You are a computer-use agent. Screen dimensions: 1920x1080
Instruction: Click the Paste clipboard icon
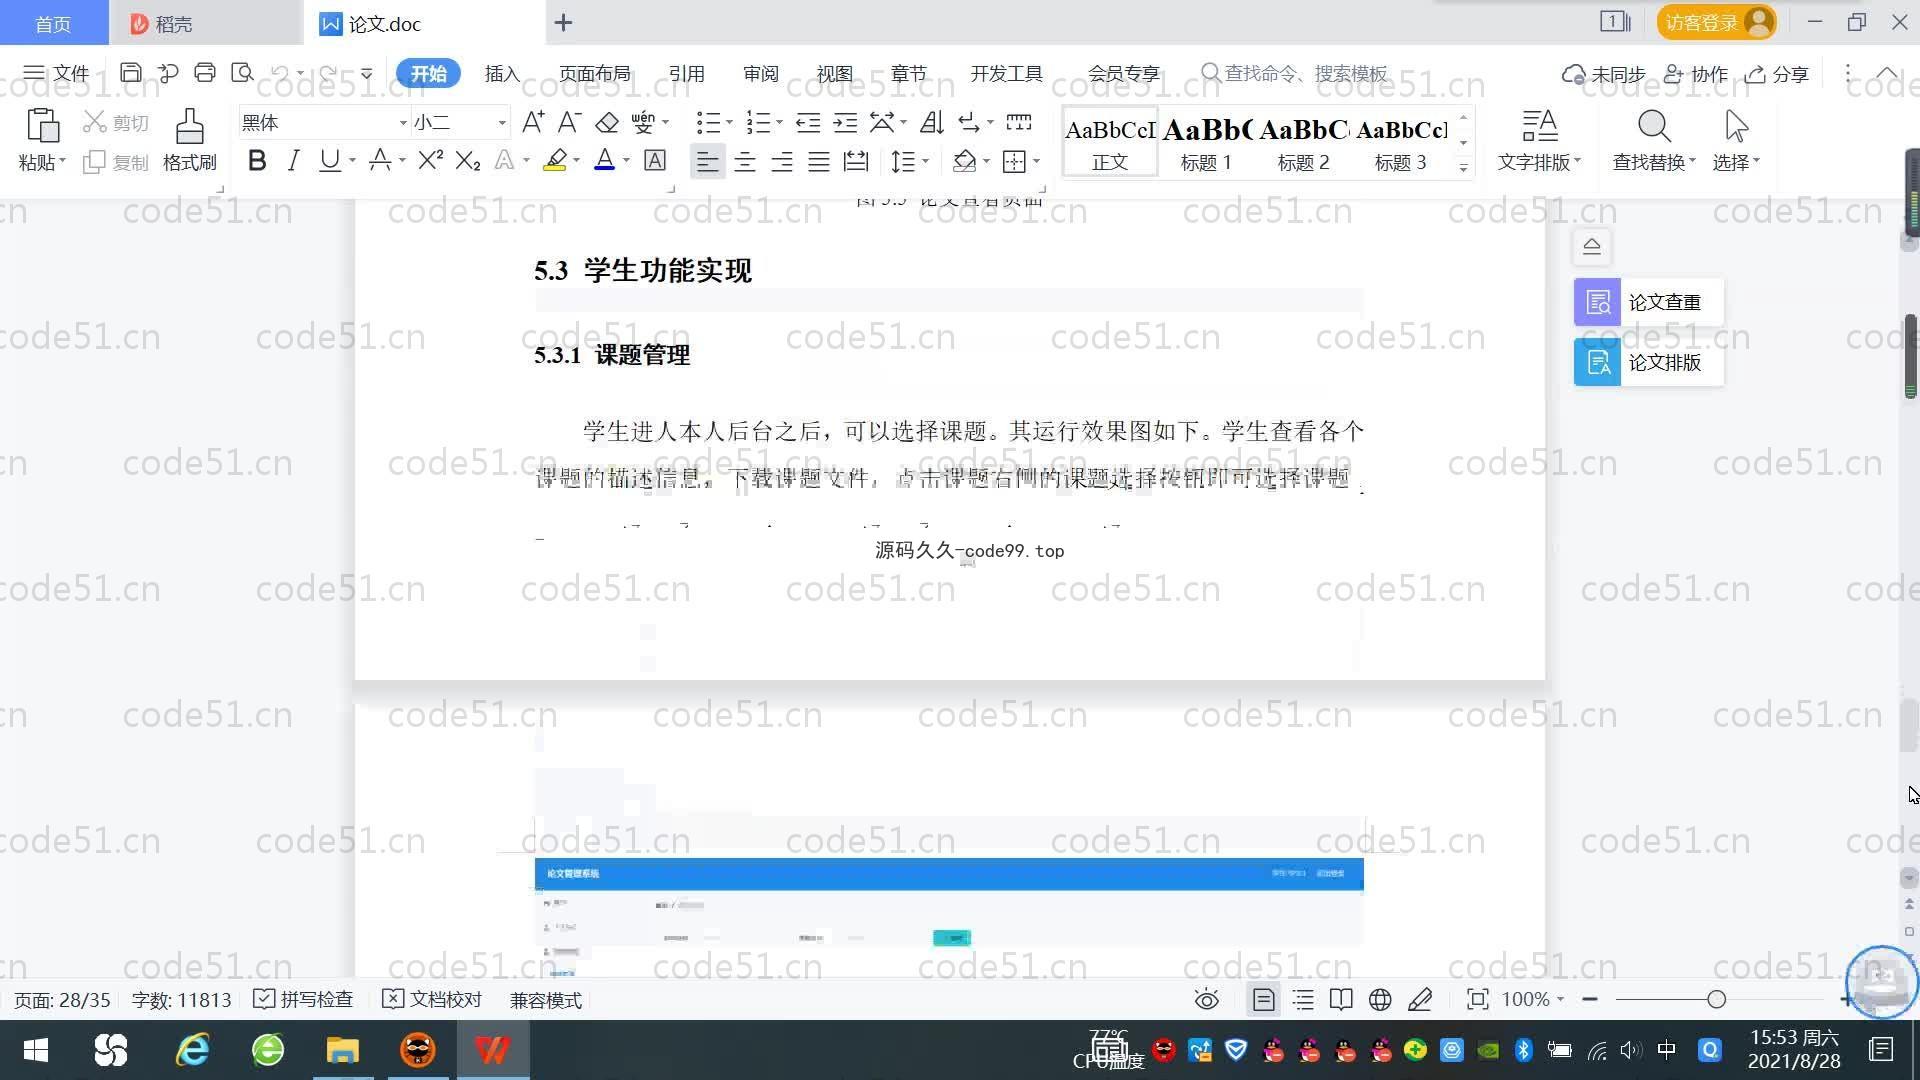[x=42, y=127]
